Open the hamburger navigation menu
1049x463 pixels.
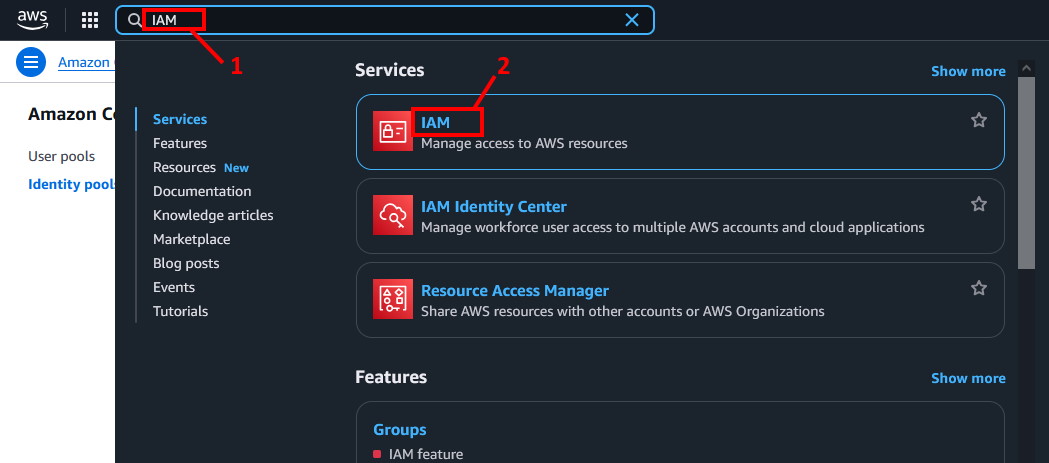[32, 62]
